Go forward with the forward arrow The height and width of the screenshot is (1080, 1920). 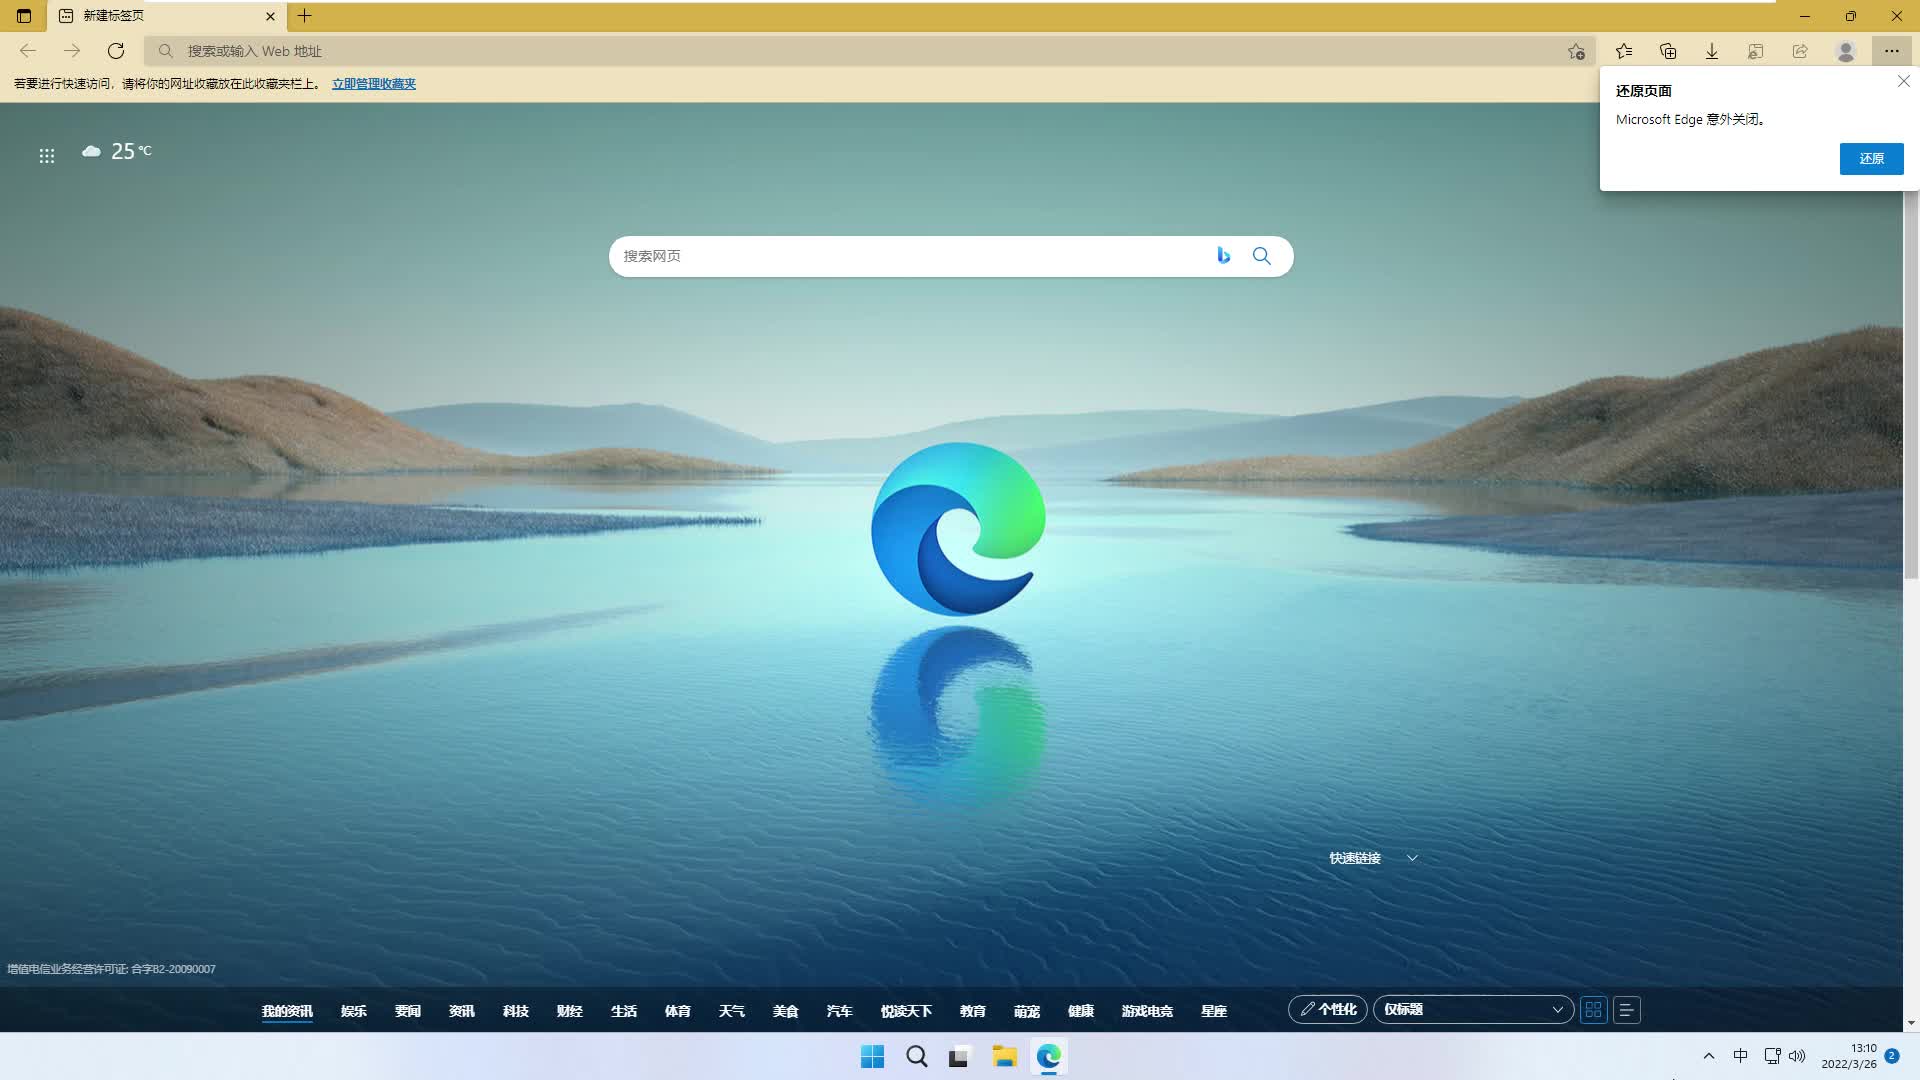click(72, 51)
